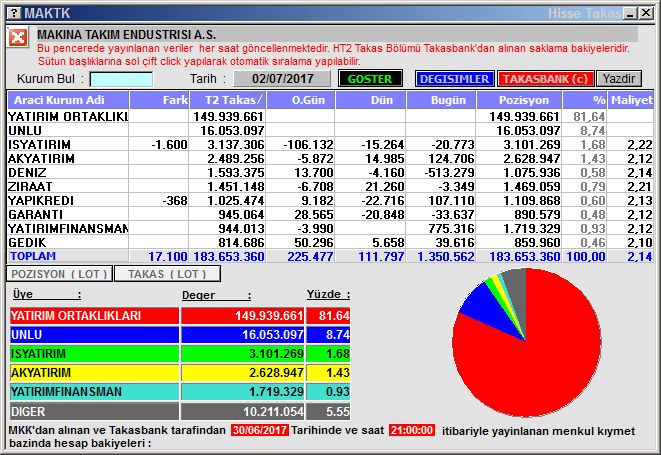Close the MAKTK window with the title bar X
661x455 pixels.
tap(646, 13)
